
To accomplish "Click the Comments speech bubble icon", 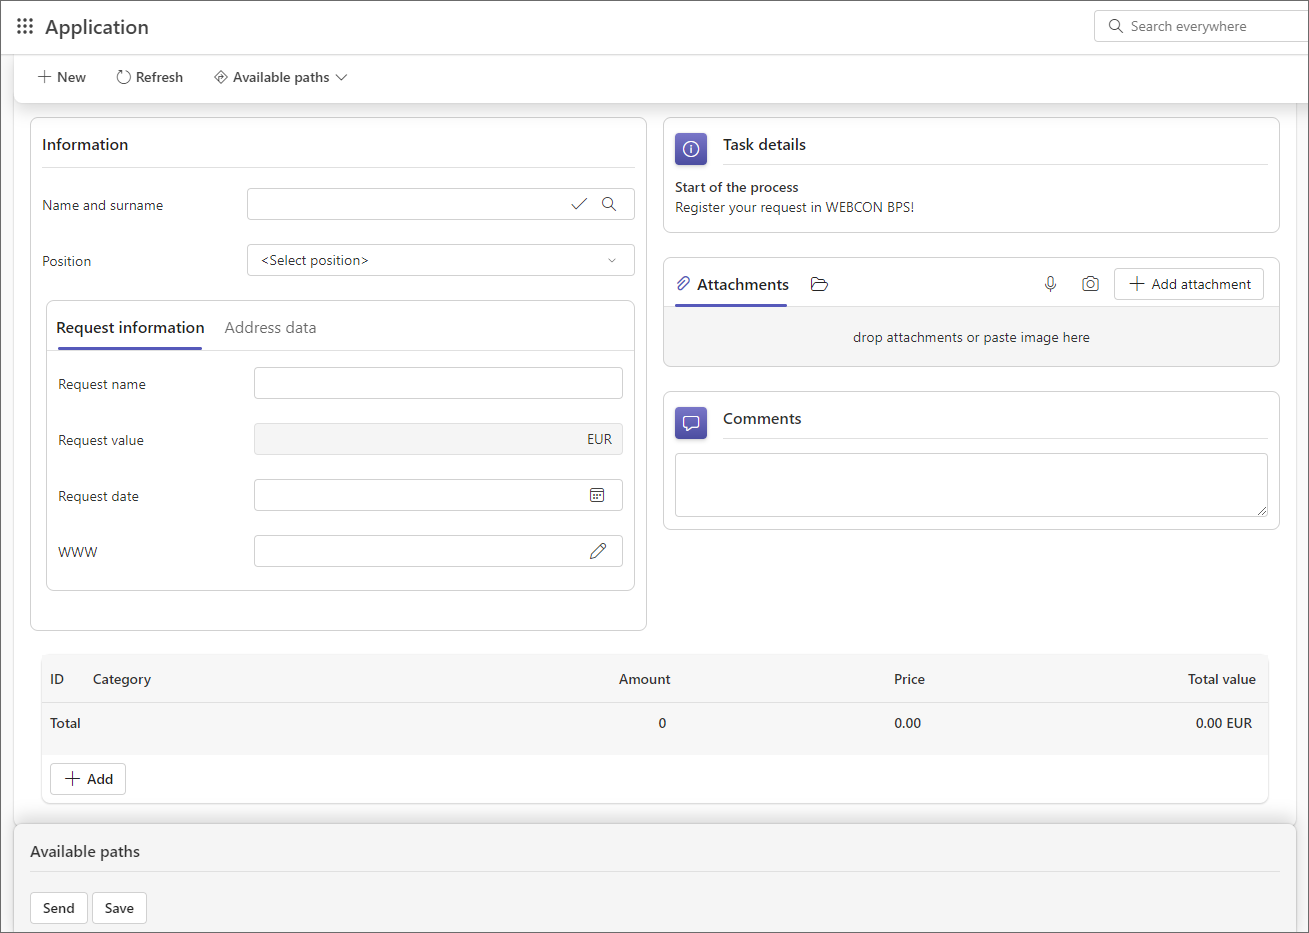I will click(691, 423).
